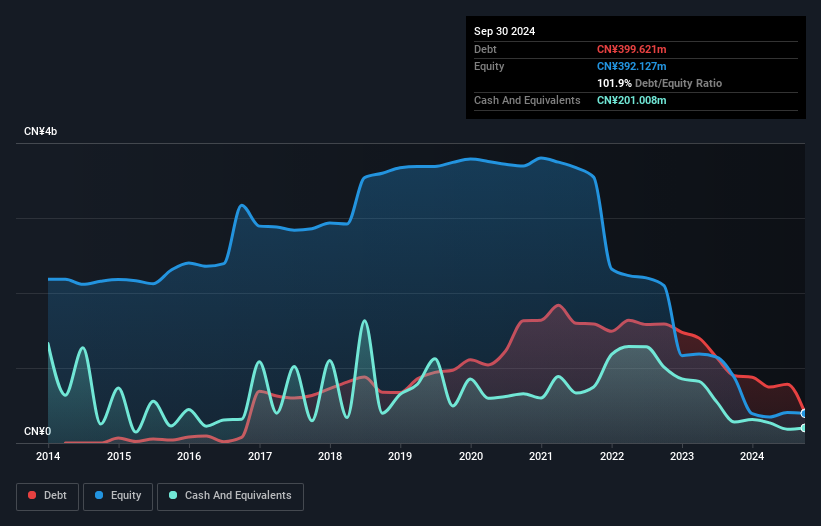The image size is (821, 526).
Task: Click the 2020 x-axis label
Action: pos(471,456)
